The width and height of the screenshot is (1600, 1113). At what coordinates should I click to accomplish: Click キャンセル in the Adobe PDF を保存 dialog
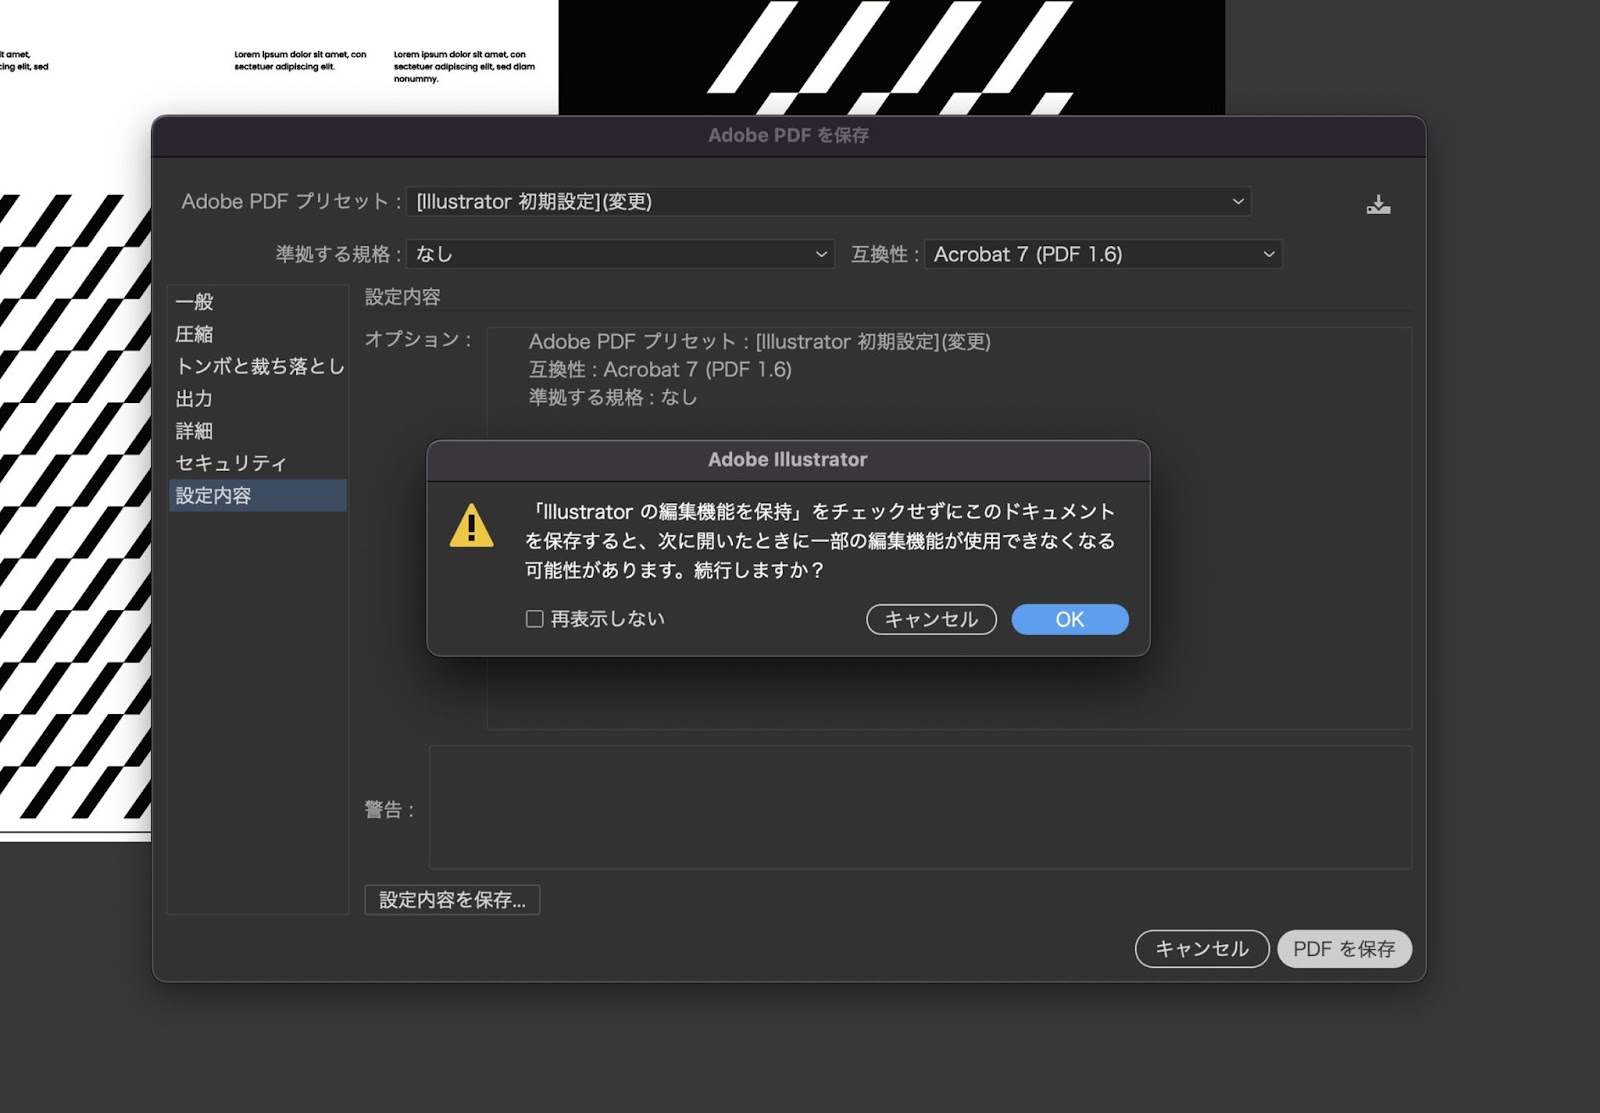tap(1202, 949)
